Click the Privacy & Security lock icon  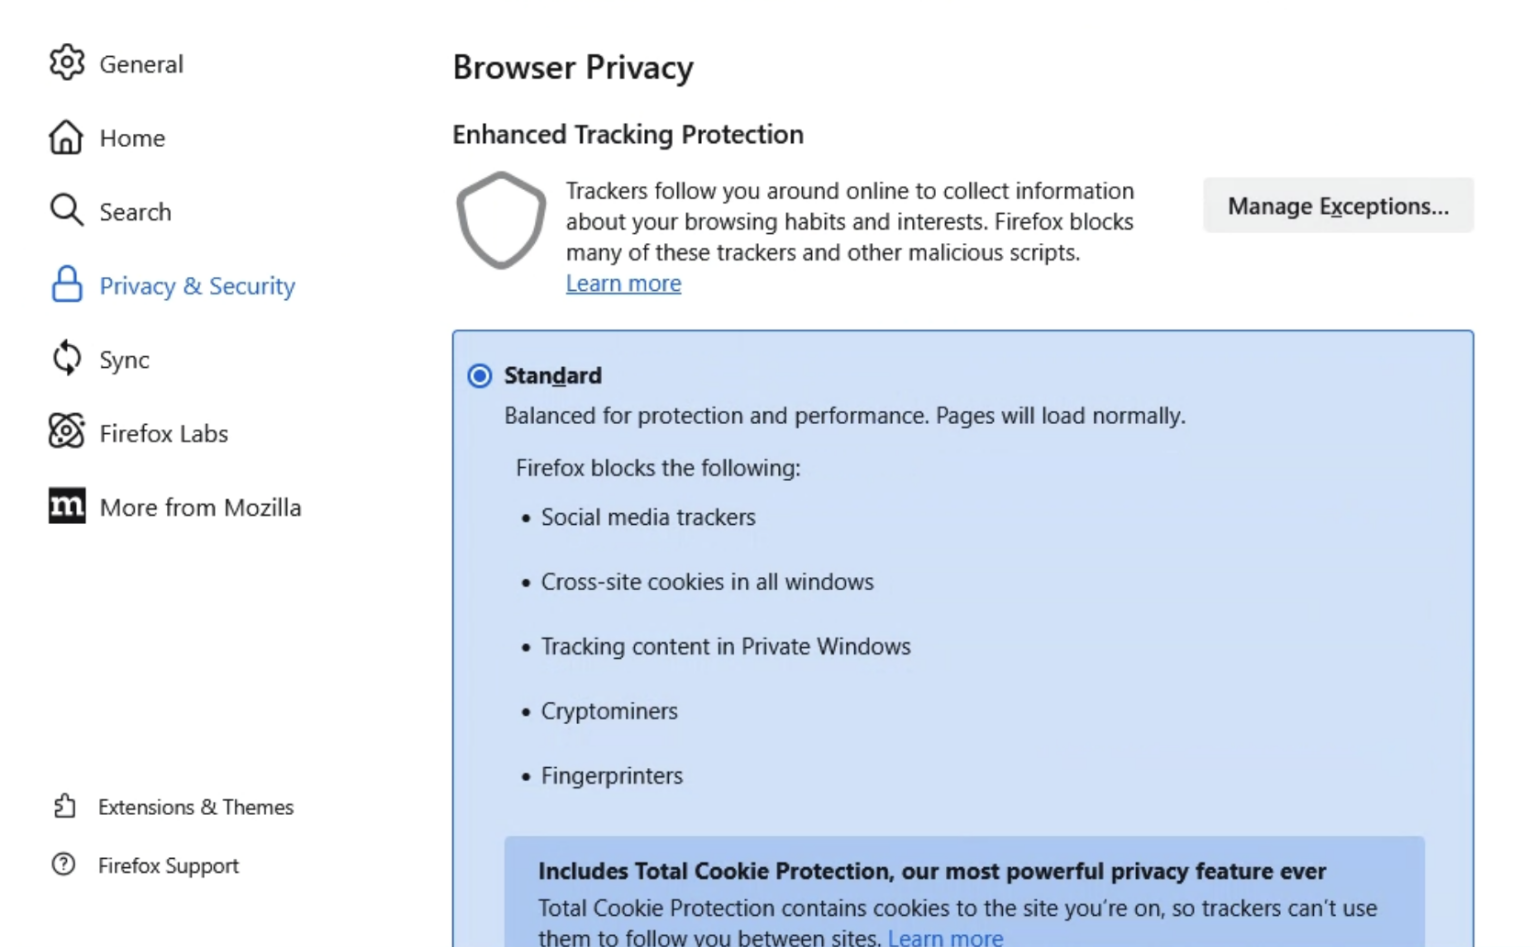point(66,285)
